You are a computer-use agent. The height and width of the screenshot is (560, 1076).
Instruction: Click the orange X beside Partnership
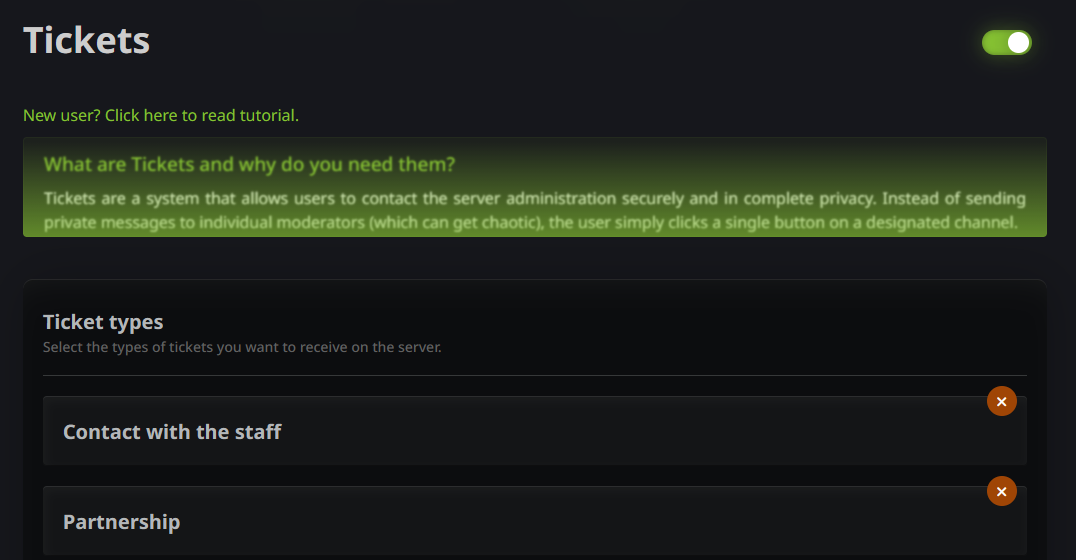pyautogui.click(x=1001, y=491)
